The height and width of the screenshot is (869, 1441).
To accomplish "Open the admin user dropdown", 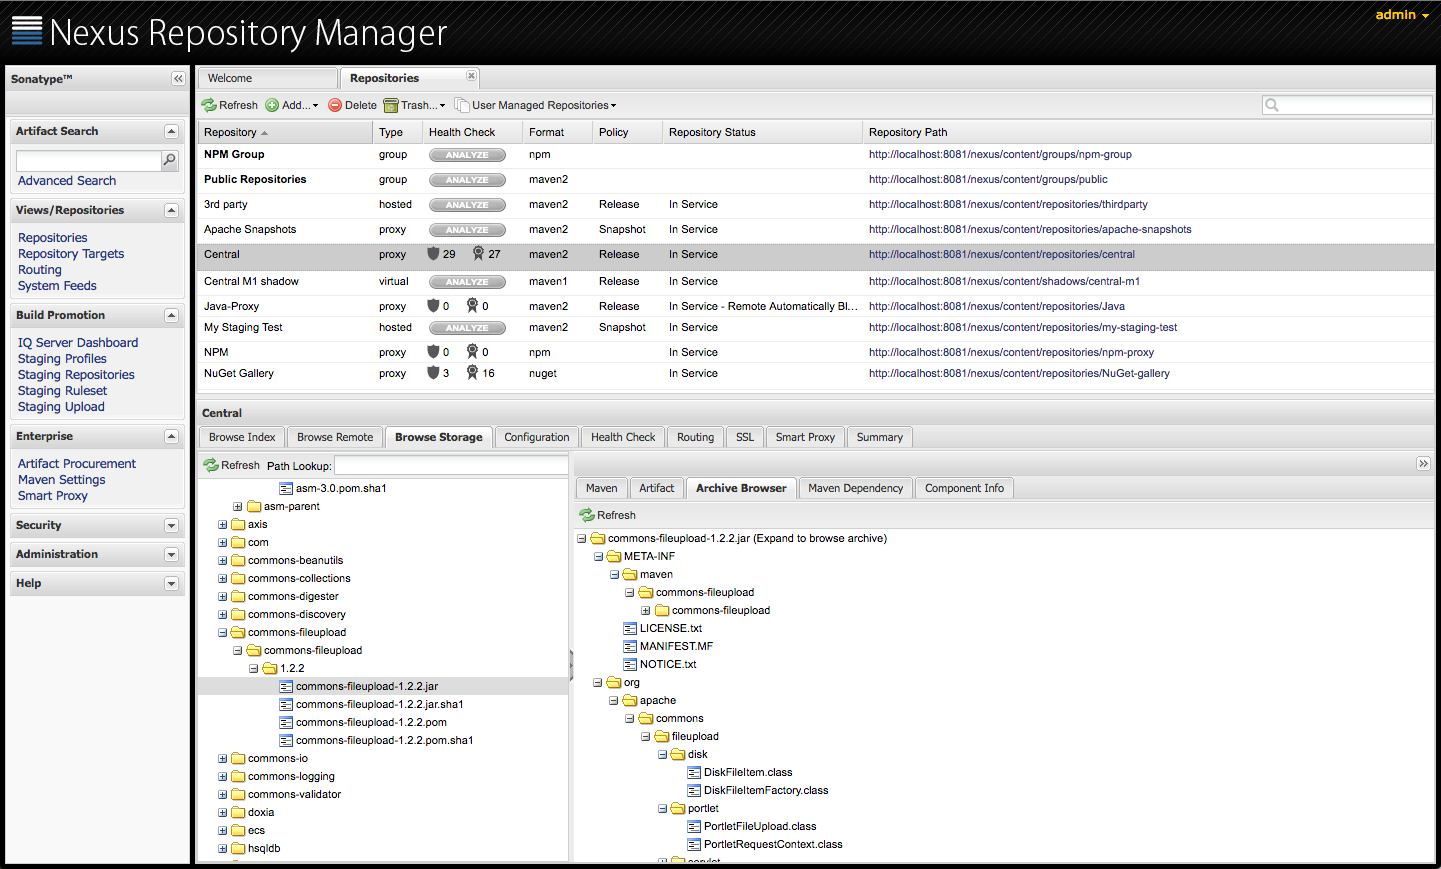I will (1402, 15).
